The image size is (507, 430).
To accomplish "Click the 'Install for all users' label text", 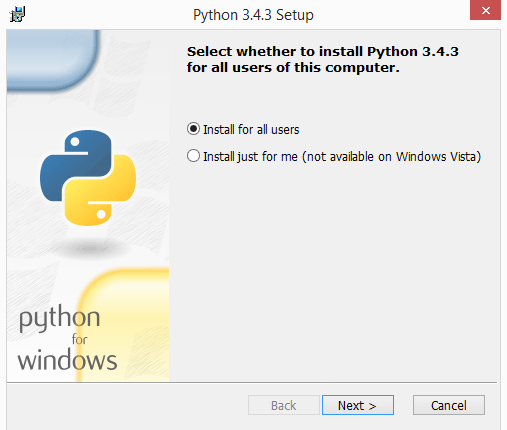I will tap(251, 130).
